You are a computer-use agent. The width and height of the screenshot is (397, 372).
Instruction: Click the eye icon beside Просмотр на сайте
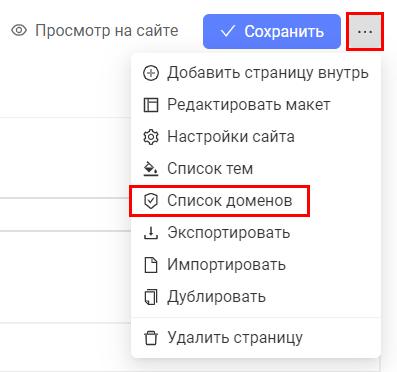pyautogui.click(x=19, y=31)
